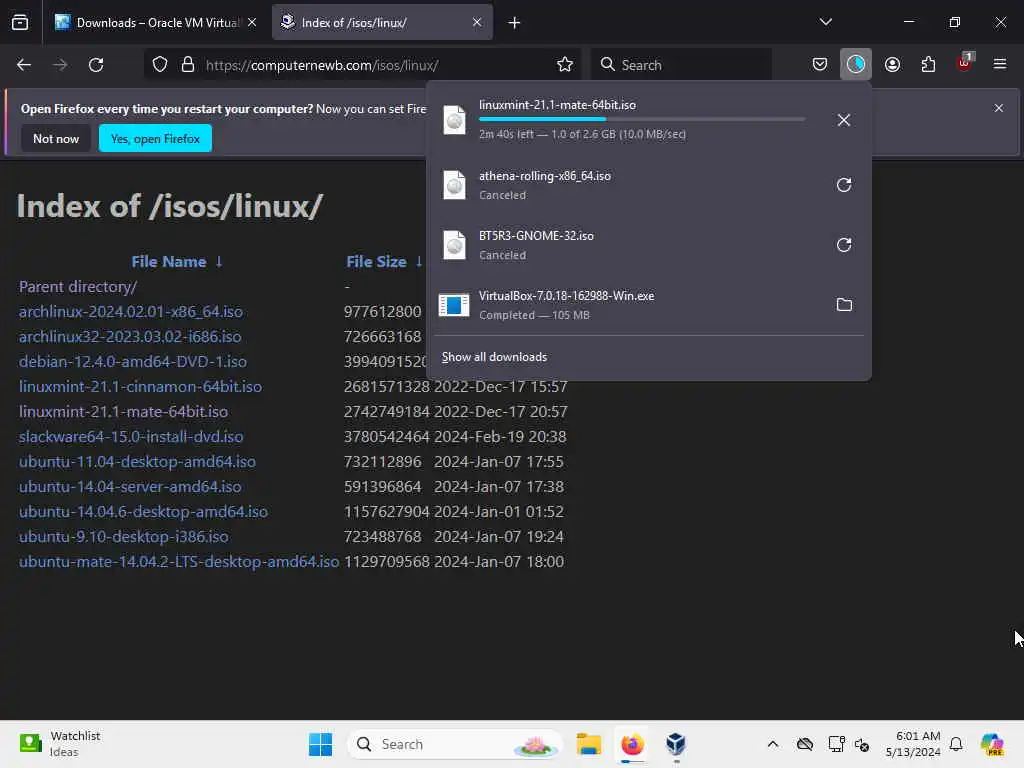Download archlinux32-2023.03.02-i686.iso
Screen dimensions: 1024x768
pos(130,336)
